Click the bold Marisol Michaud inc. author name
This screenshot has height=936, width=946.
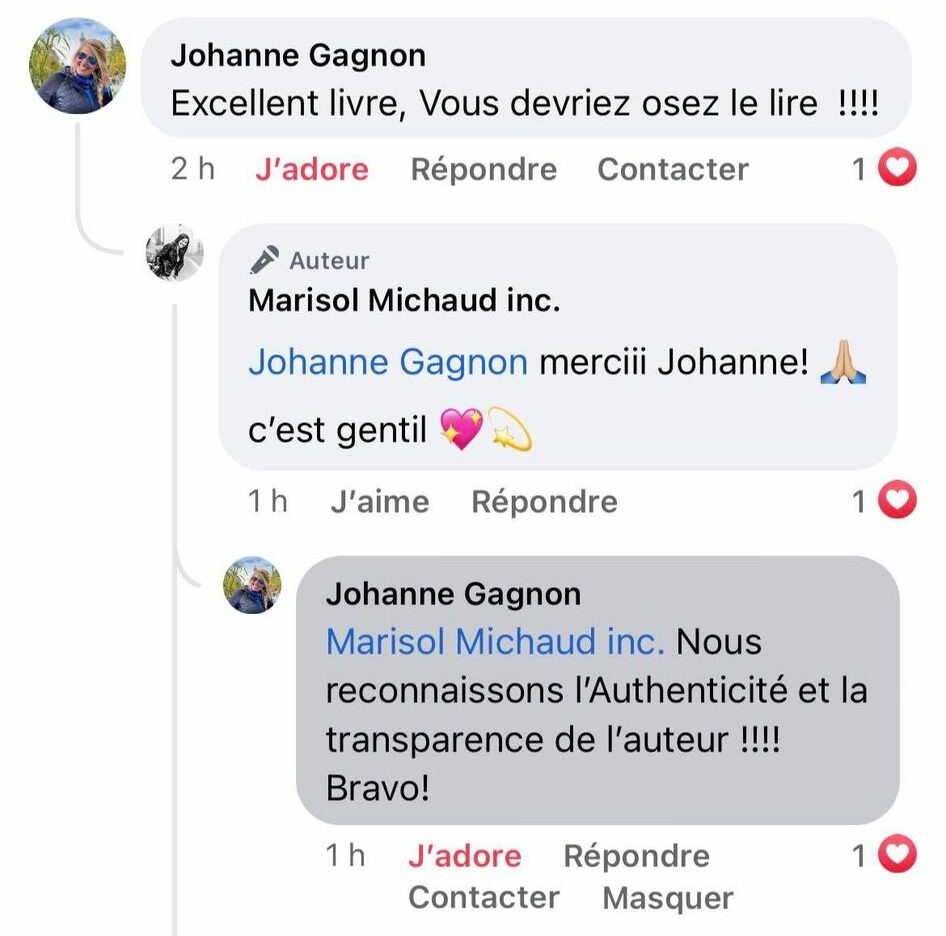pos(403,300)
